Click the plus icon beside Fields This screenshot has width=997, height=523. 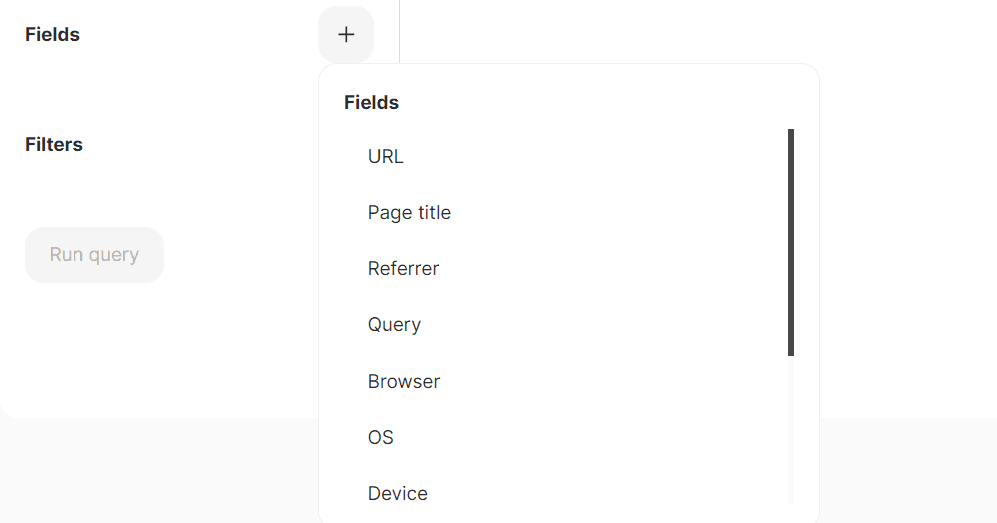point(346,35)
